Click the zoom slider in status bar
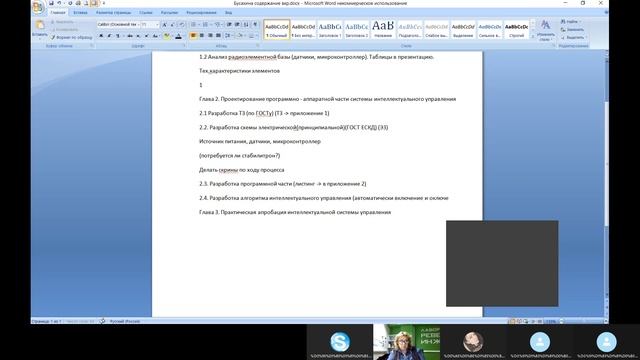The width and height of the screenshot is (640, 360). click(x=582, y=321)
